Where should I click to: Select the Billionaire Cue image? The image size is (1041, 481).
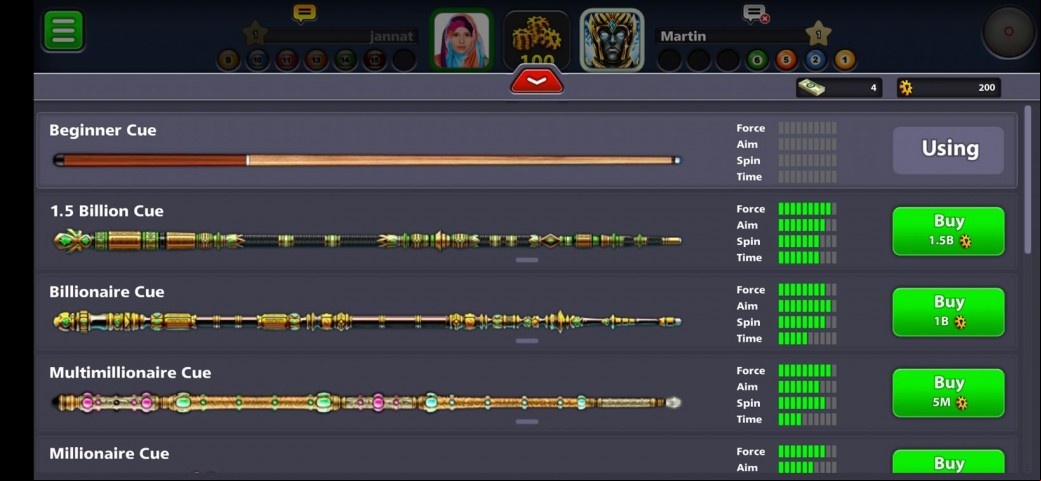tap(367, 322)
